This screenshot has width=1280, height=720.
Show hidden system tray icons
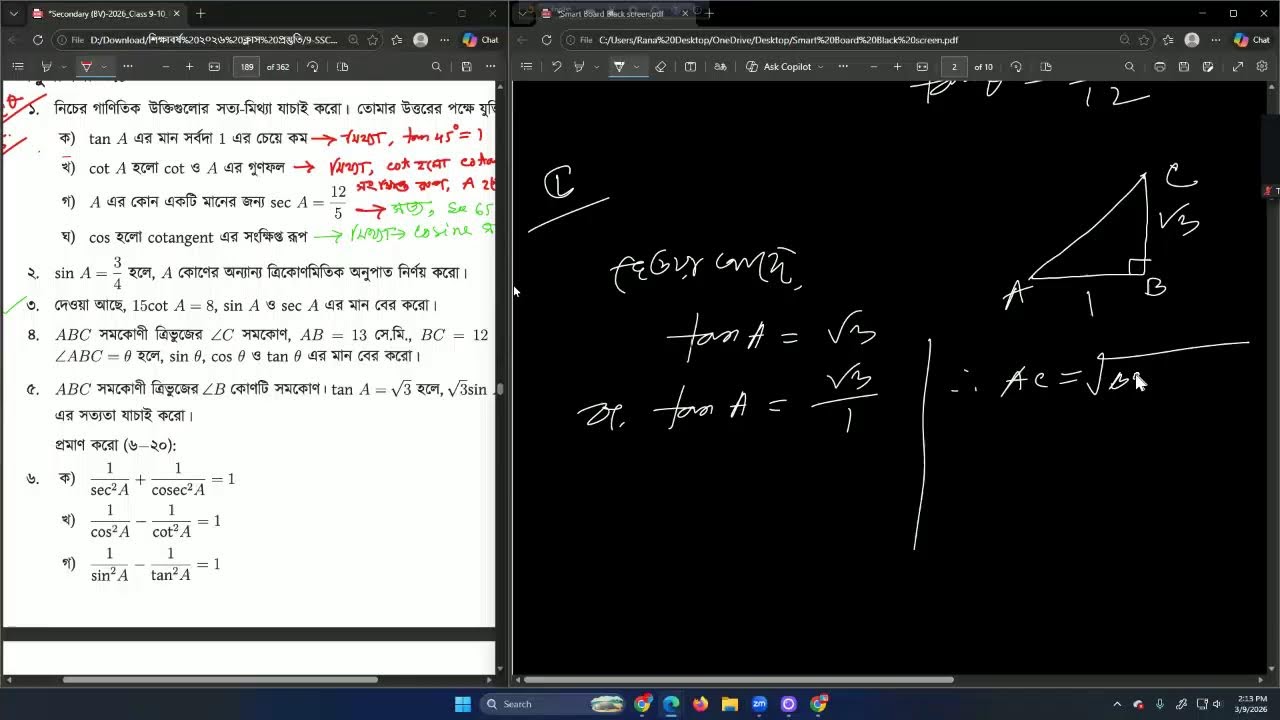click(x=1117, y=704)
